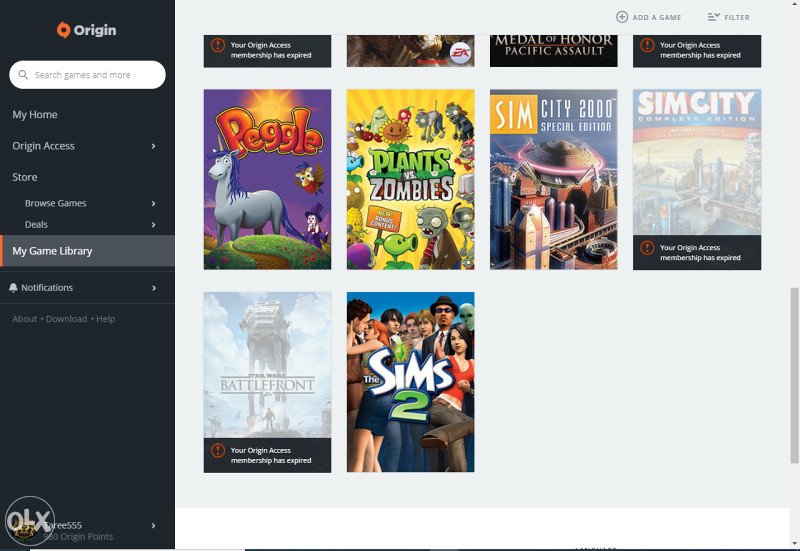800x551 pixels.
Task: Expand the user profile chevron for Taree555
Action: (x=154, y=525)
